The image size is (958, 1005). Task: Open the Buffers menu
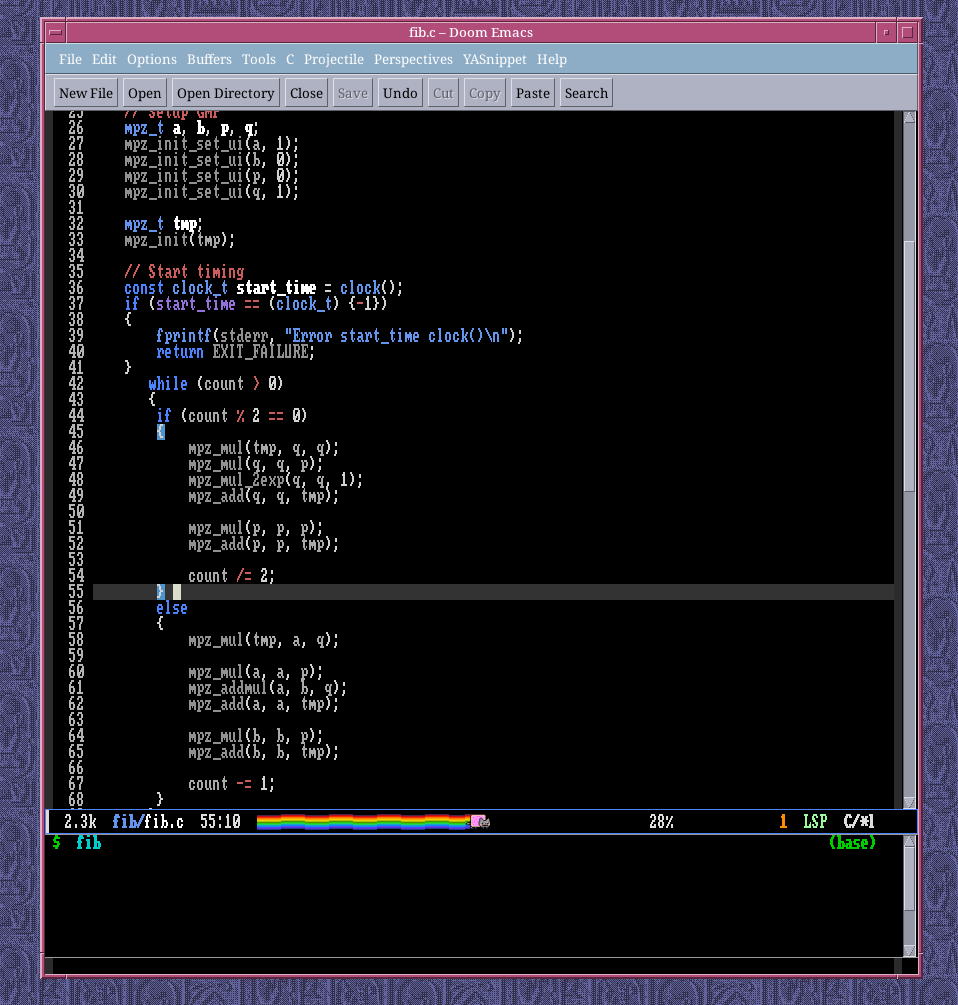click(209, 59)
